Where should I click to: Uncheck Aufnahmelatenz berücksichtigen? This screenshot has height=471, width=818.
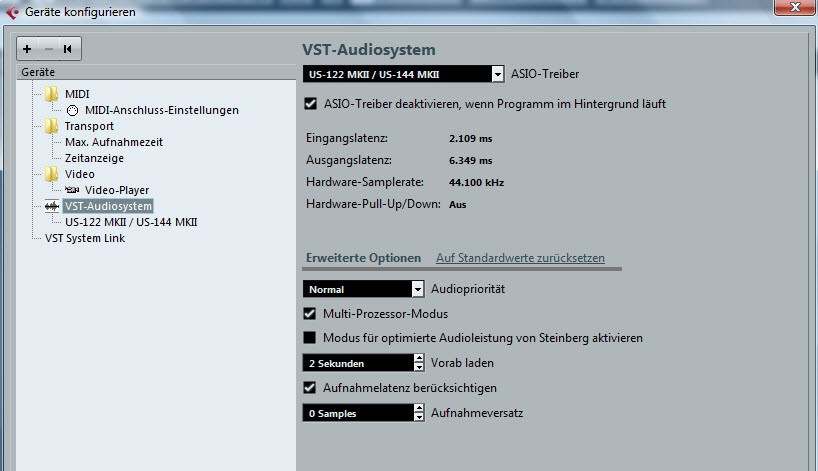click(309, 388)
